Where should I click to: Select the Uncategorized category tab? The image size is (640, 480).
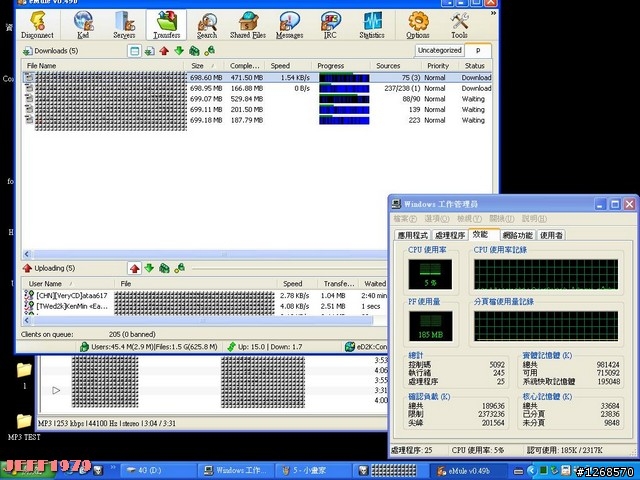tap(440, 50)
